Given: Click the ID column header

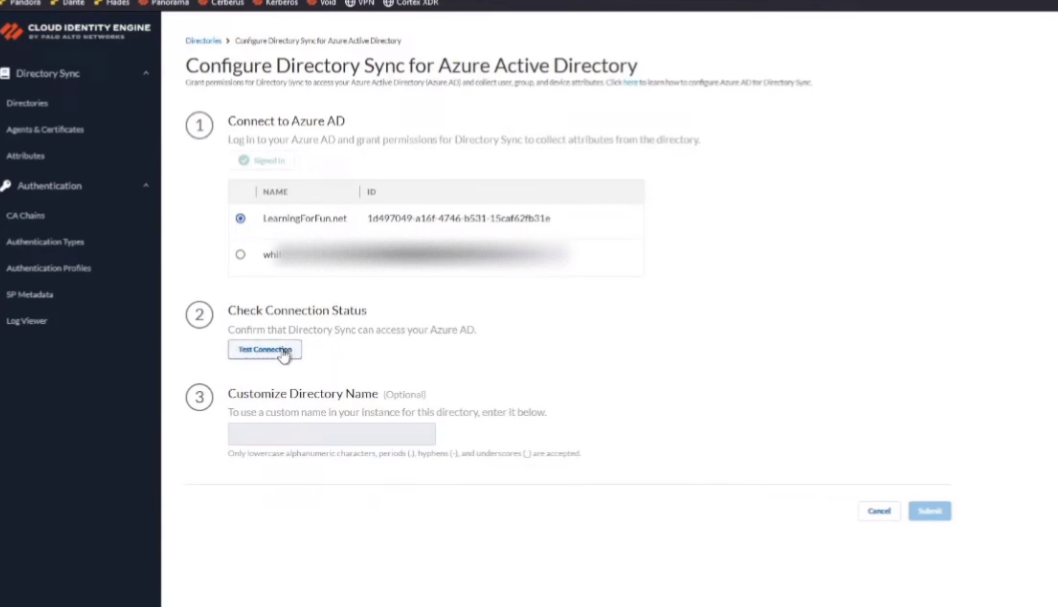Looking at the screenshot, I should pyautogui.click(x=371, y=192).
